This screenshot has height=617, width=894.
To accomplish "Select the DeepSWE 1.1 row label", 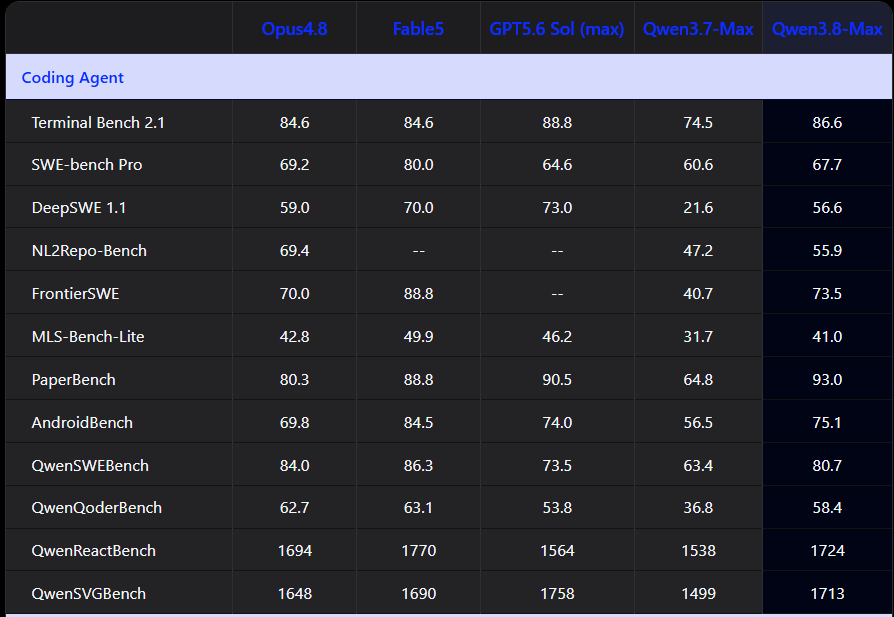I will coord(79,208).
